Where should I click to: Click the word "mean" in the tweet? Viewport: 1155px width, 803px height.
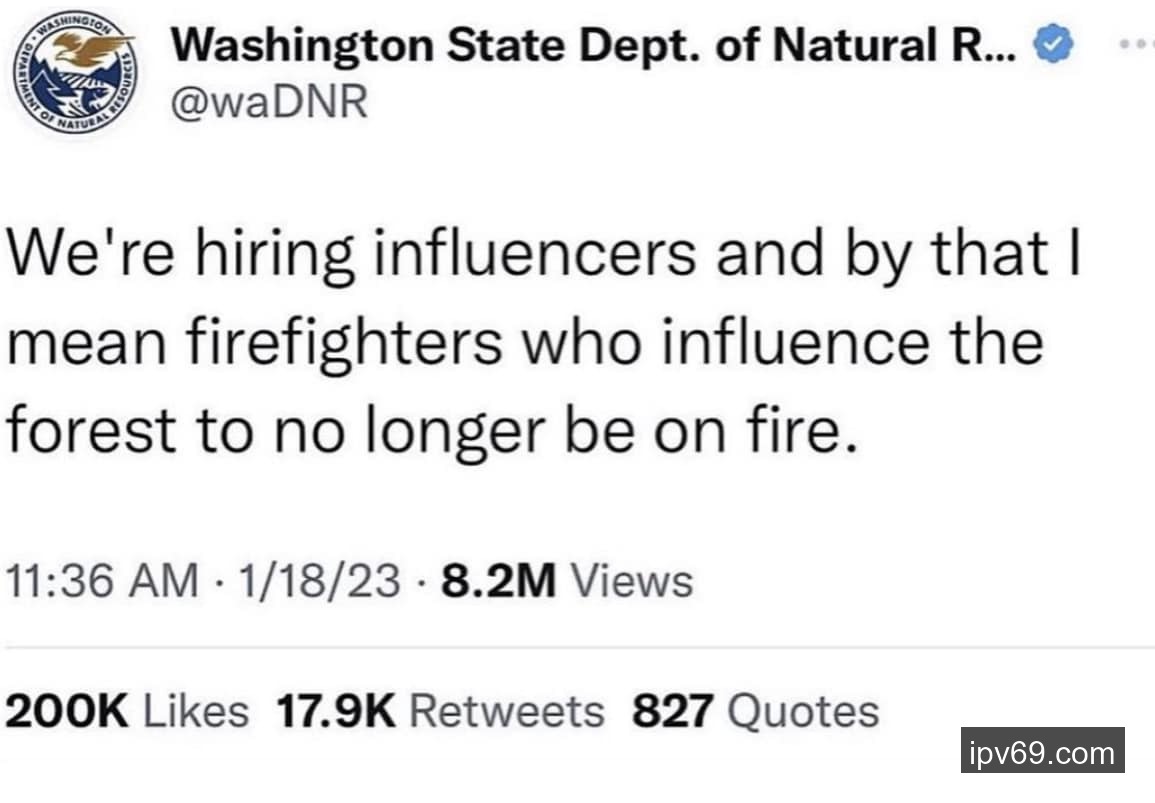point(78,342)
